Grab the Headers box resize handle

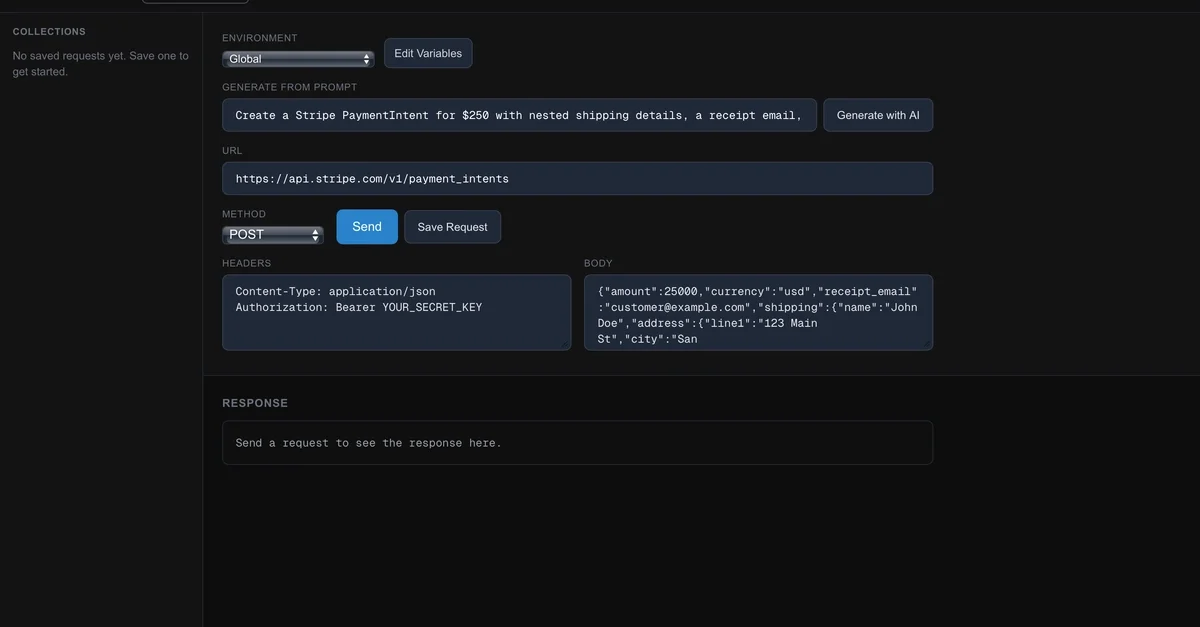566,345
